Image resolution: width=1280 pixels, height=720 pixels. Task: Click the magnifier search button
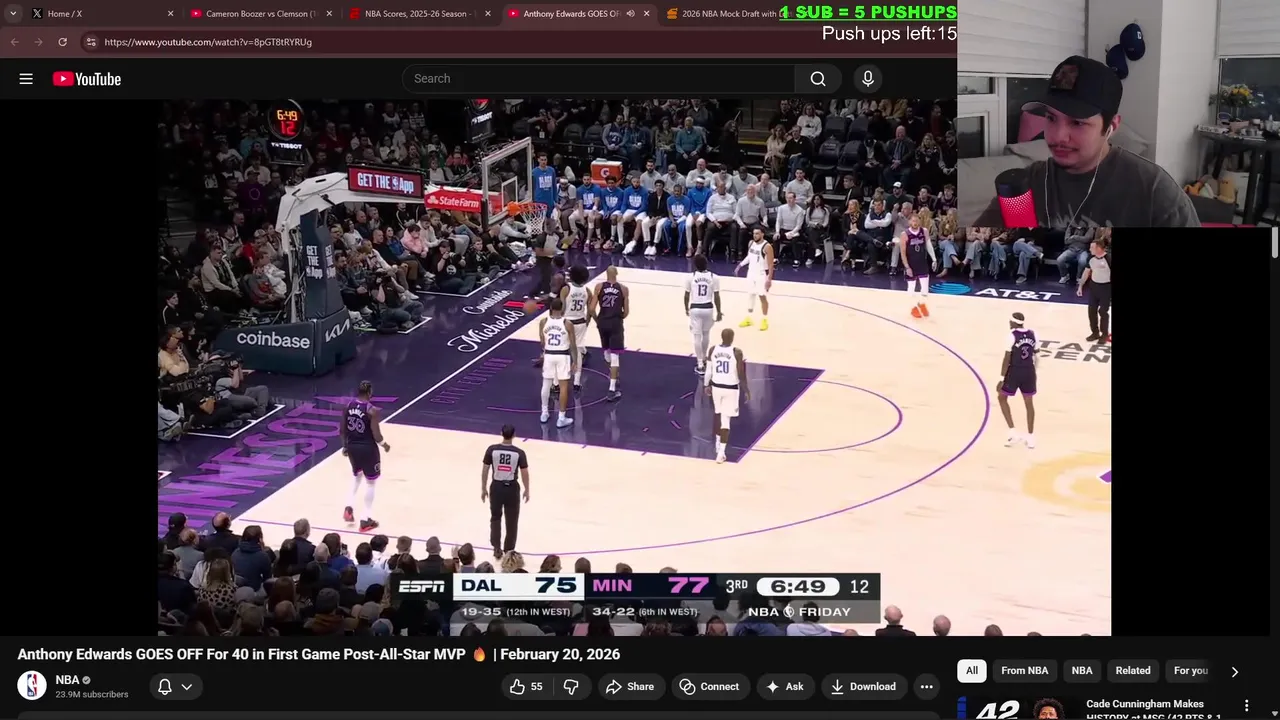pos(818,78)
